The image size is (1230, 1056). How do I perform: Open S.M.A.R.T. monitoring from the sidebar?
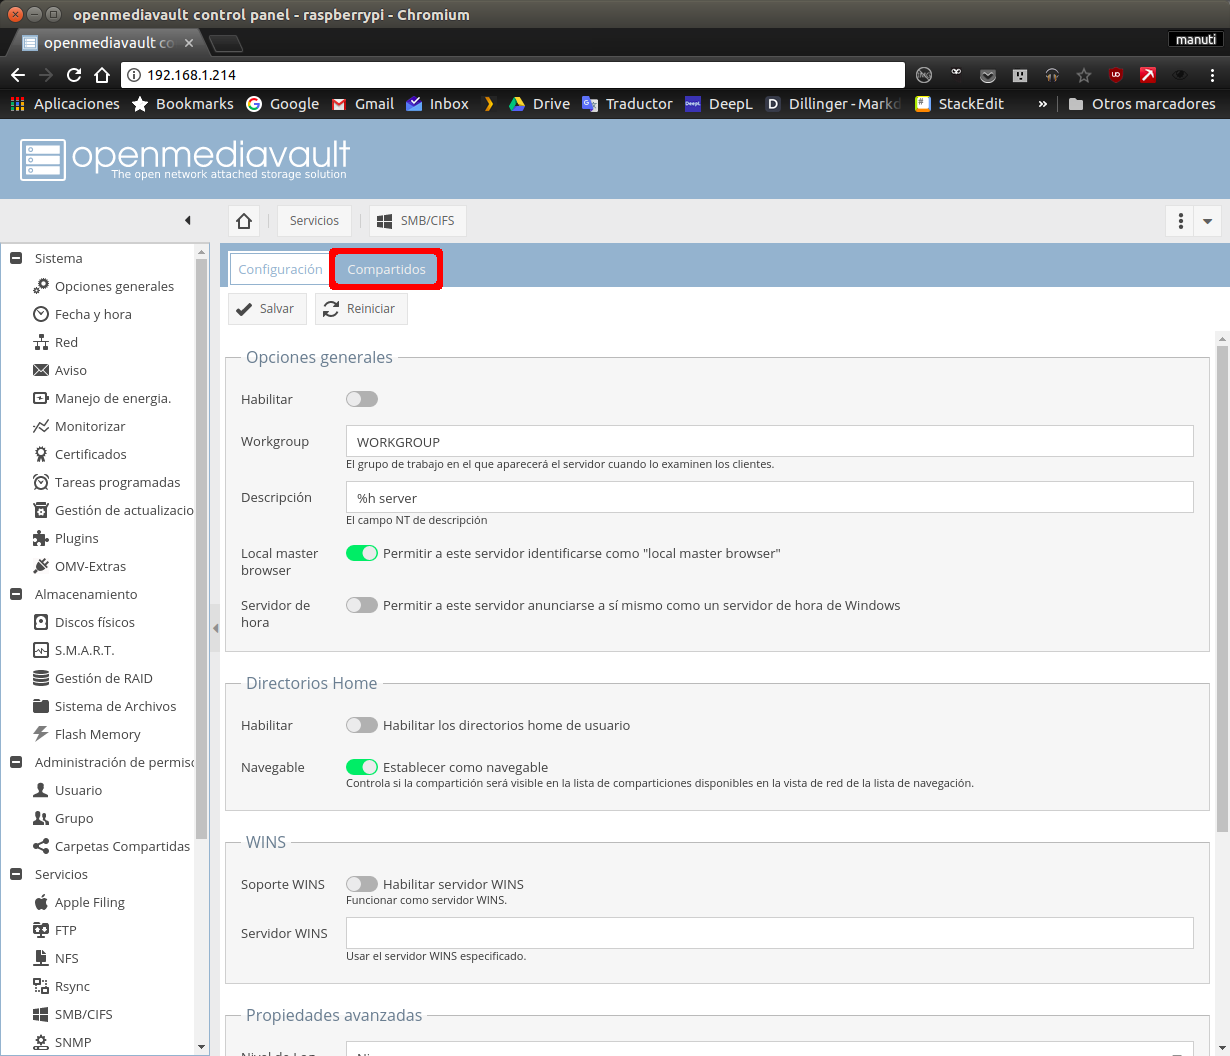[84, 650]
